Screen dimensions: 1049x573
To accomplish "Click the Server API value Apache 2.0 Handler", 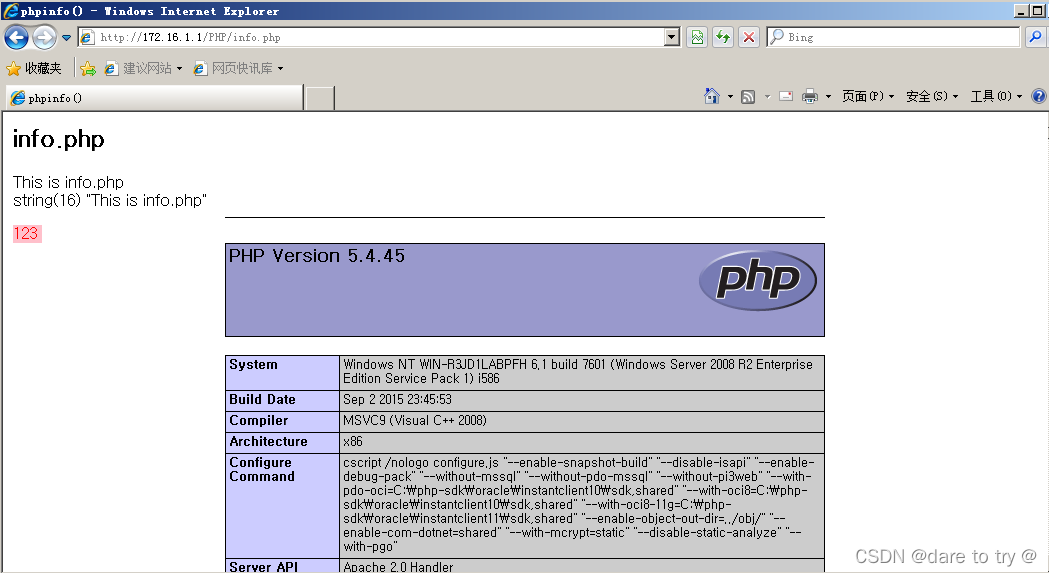I will point(398,566).
